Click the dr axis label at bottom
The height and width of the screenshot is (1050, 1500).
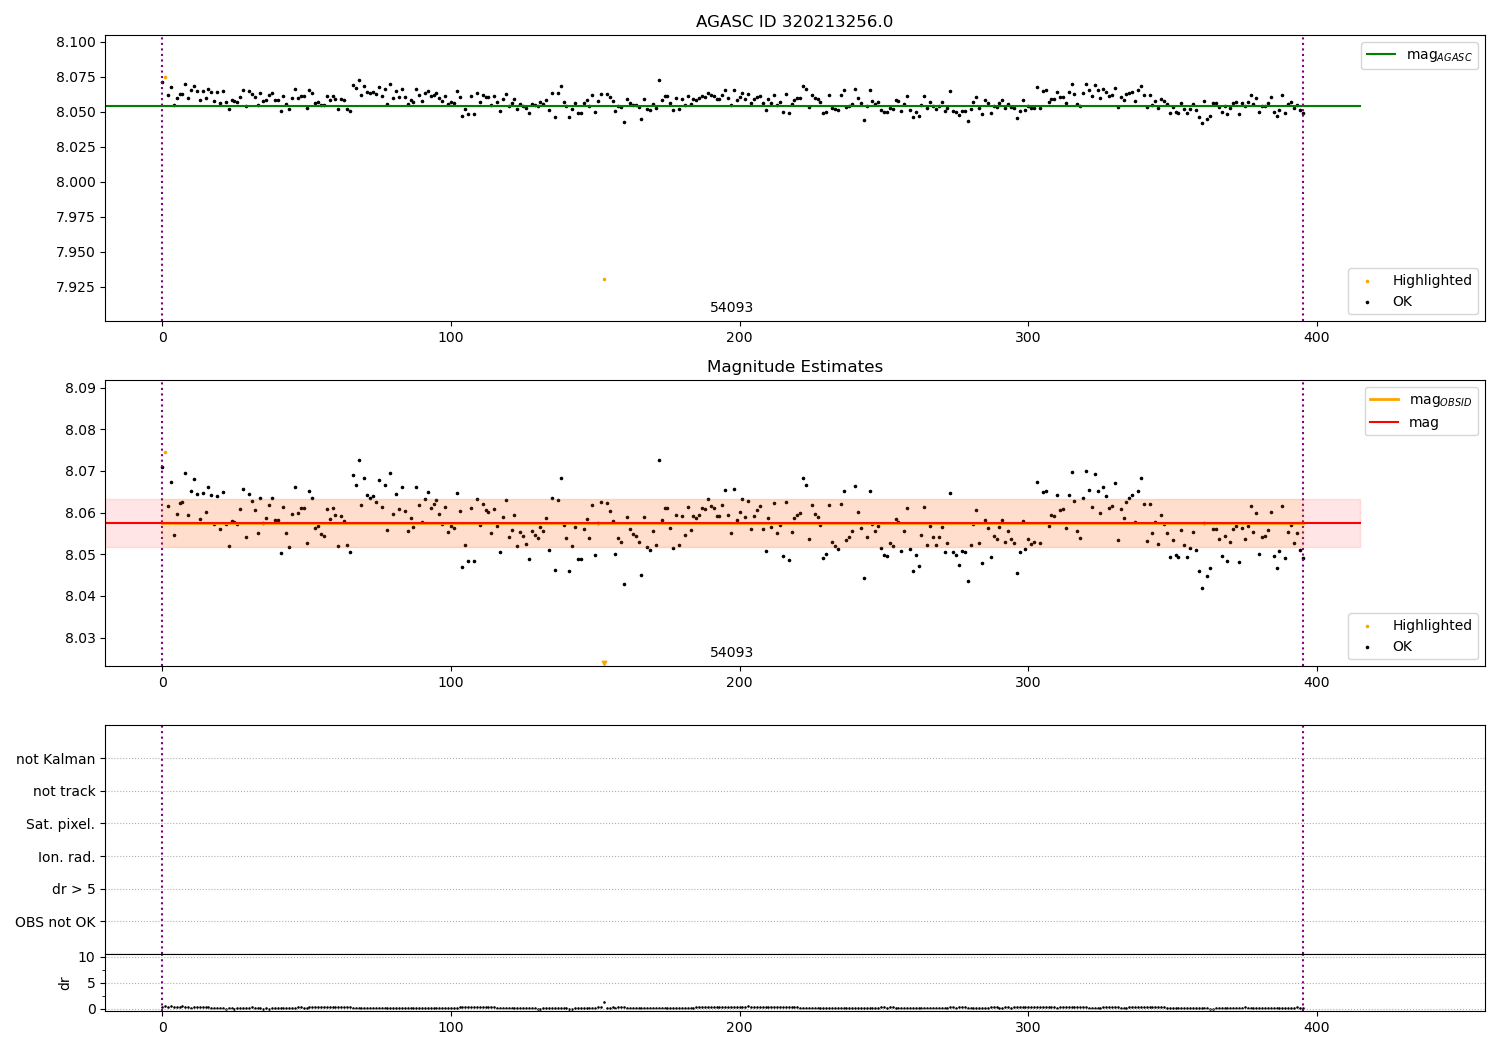[x=65, y=983]
